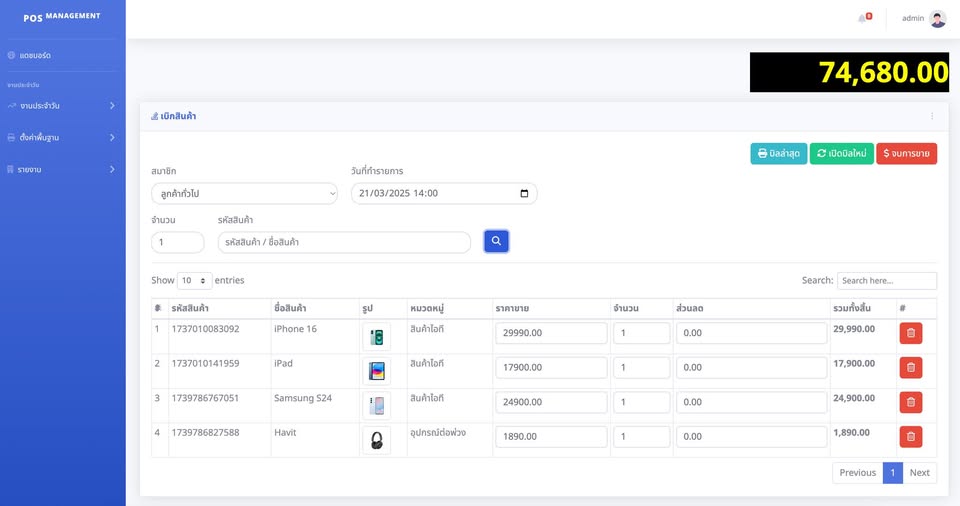
Task: Open the notification bell
Action: click(x=862, y=18)
